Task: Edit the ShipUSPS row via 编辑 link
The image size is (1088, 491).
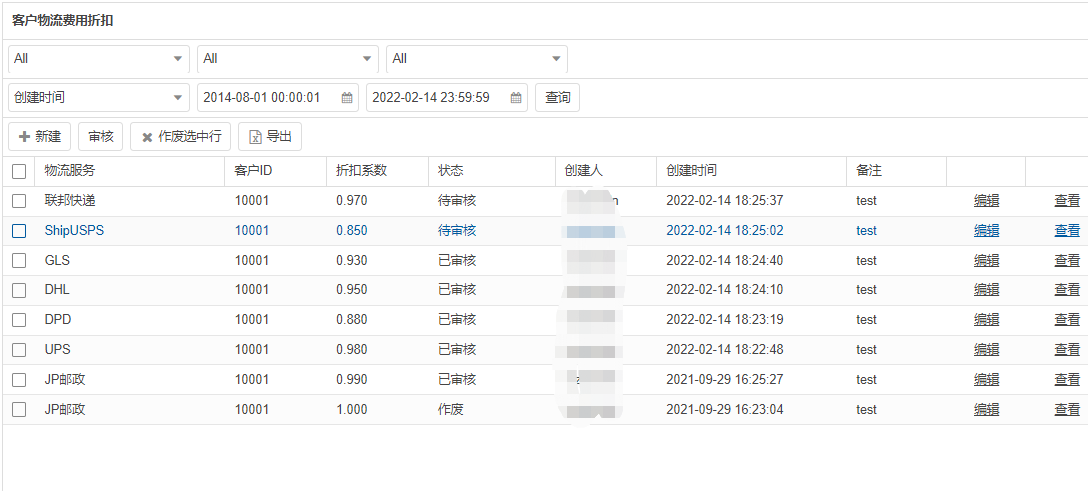Action: click(x=987, y=231)
